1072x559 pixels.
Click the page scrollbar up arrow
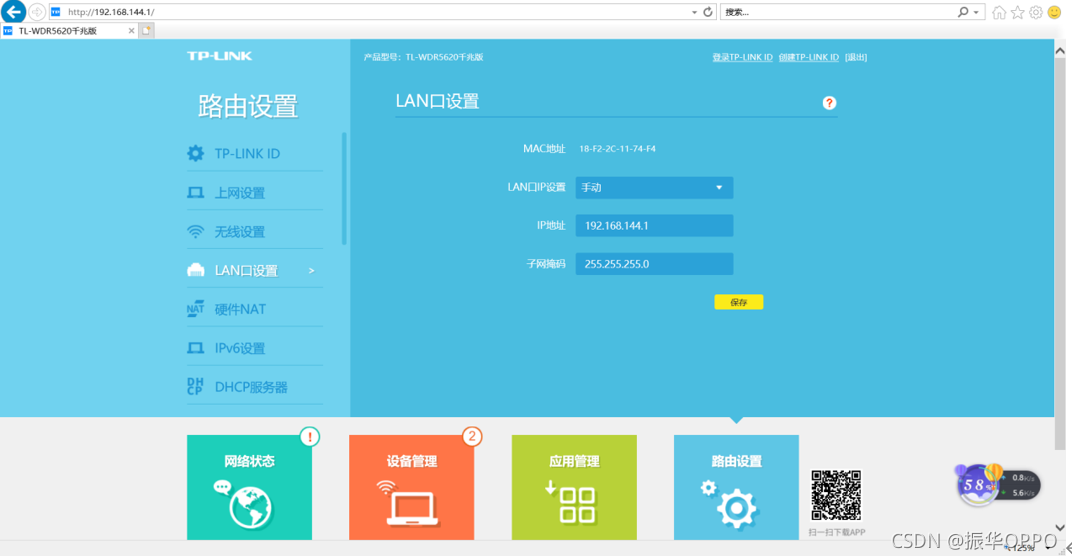[1060, 51]
